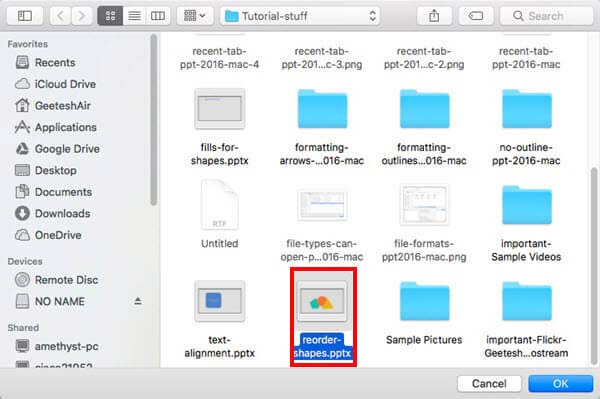Select the no-outline-ppt-2016-mac folder icon
600x399 pixels.
click(527, 109)
